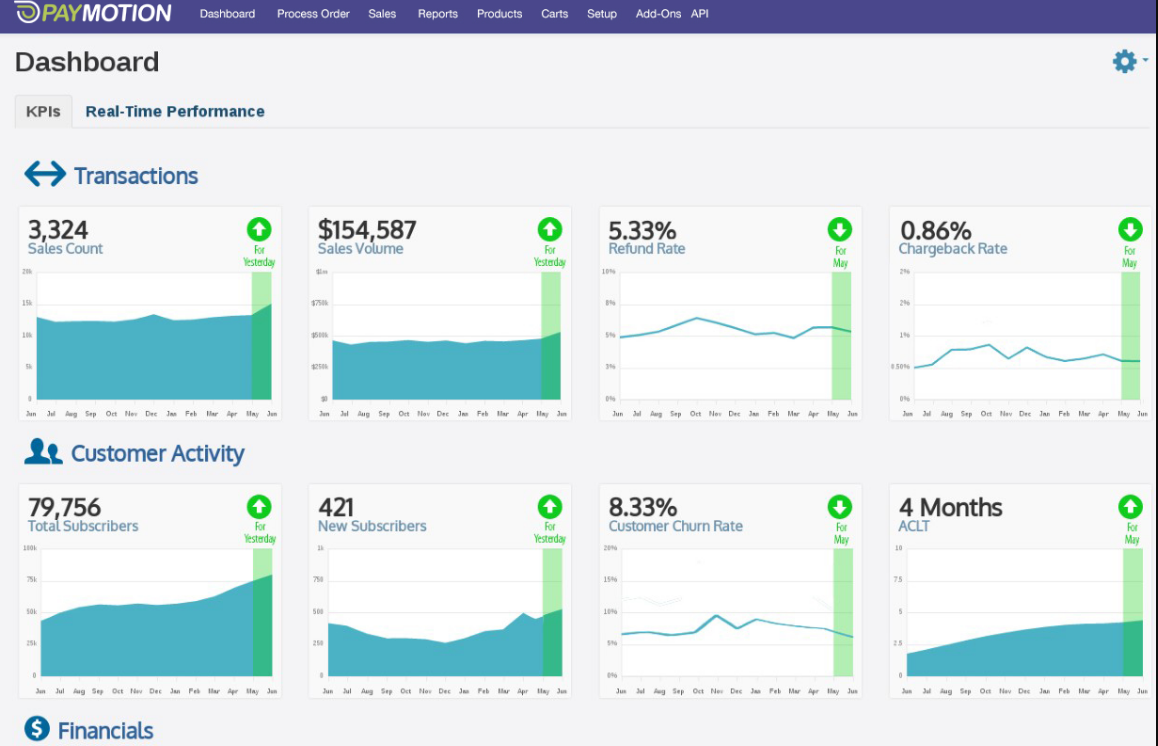Open the dashboard settings gear
The height and width of the screenshot is (746, 1158).
click(1124, 60)
